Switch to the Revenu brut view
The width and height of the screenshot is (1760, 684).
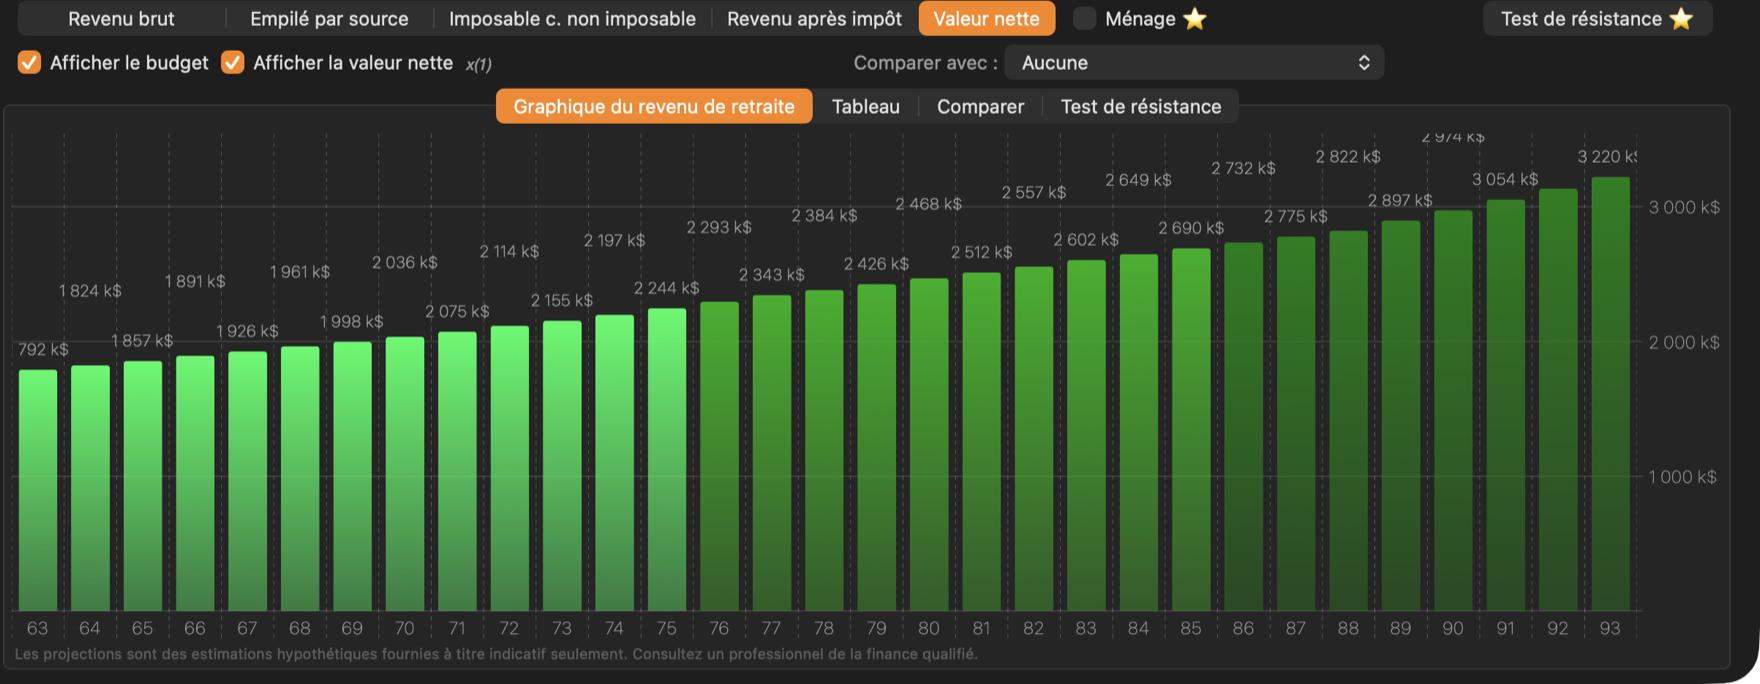tap(121, 19)
